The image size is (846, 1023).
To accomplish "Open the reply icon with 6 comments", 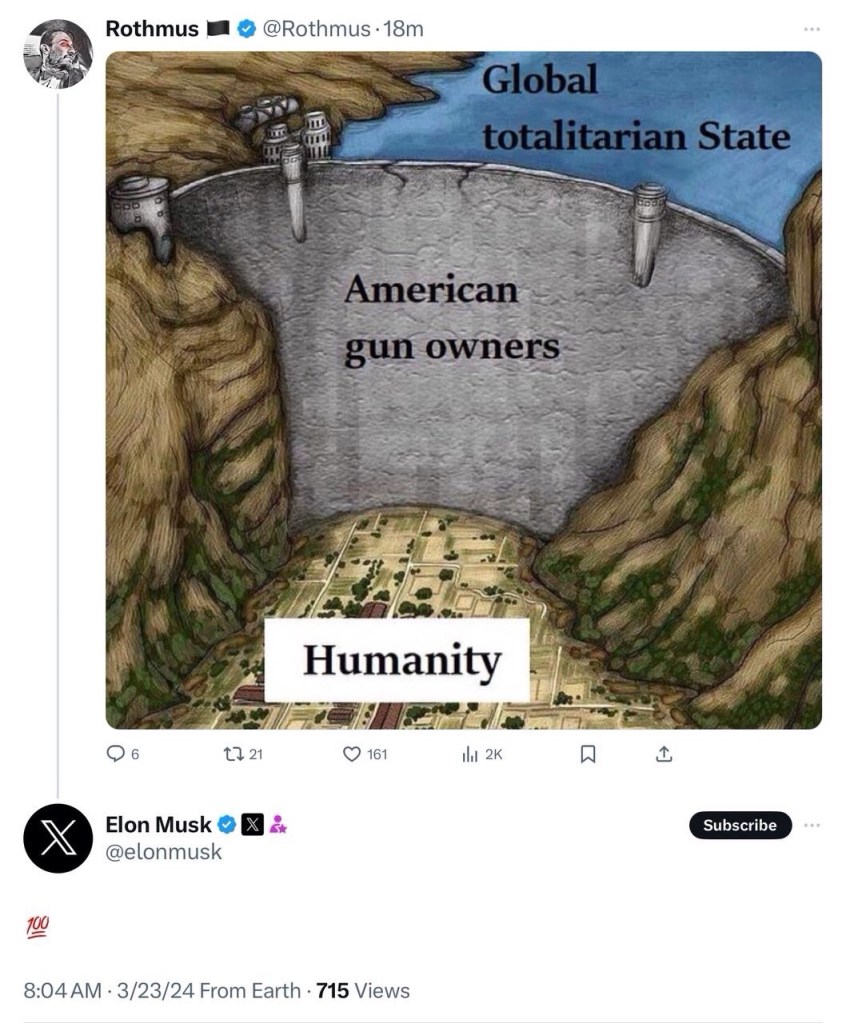I will [x=115, y=754].
